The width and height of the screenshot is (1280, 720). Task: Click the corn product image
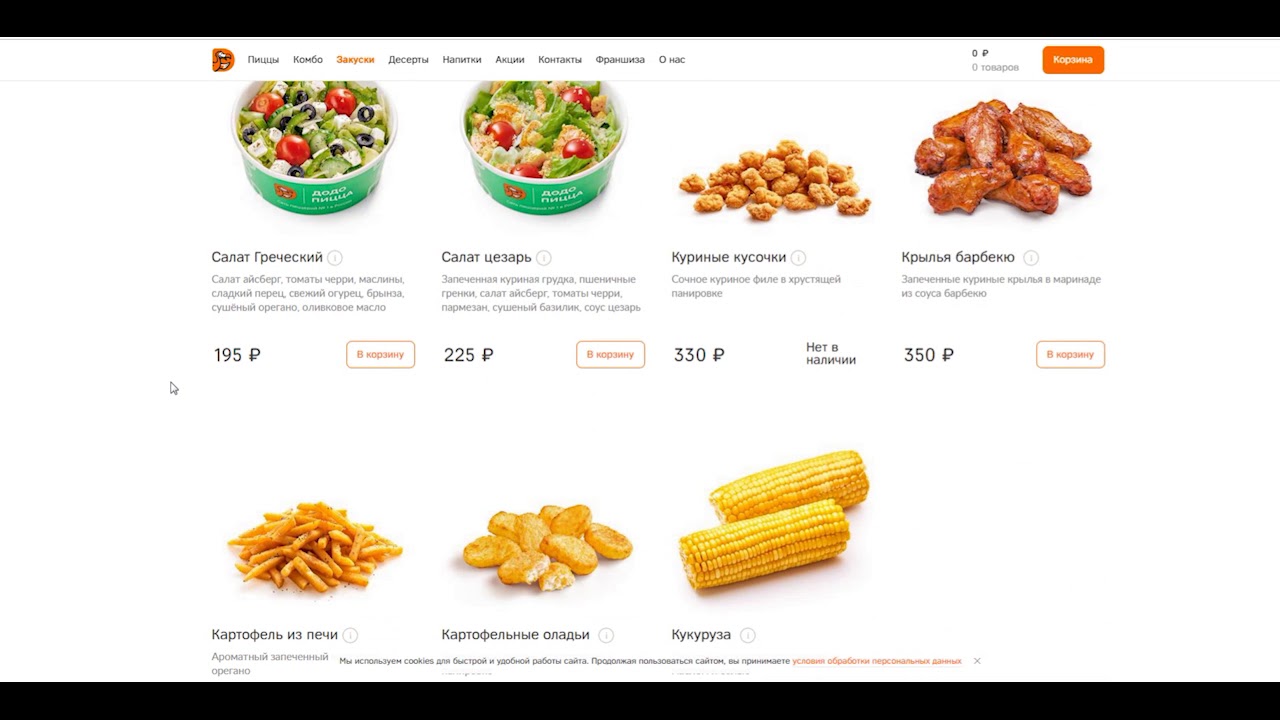coord(775,520)
